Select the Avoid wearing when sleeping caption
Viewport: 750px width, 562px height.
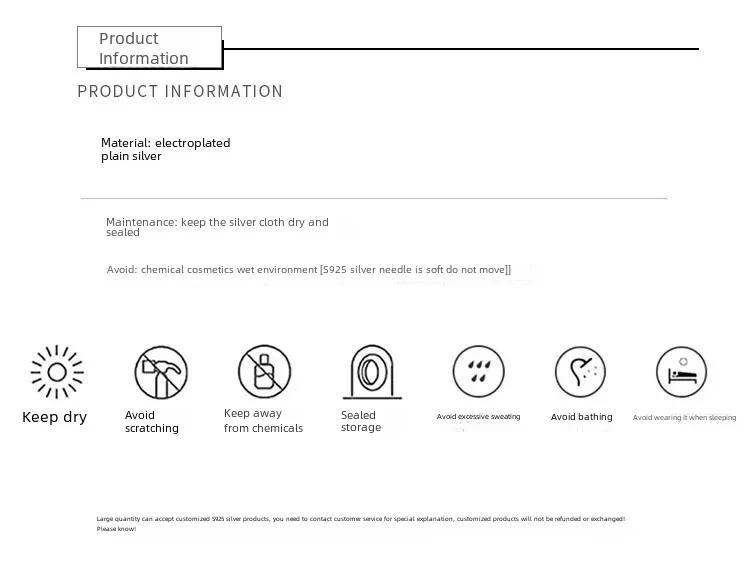[x=684, y=418]
